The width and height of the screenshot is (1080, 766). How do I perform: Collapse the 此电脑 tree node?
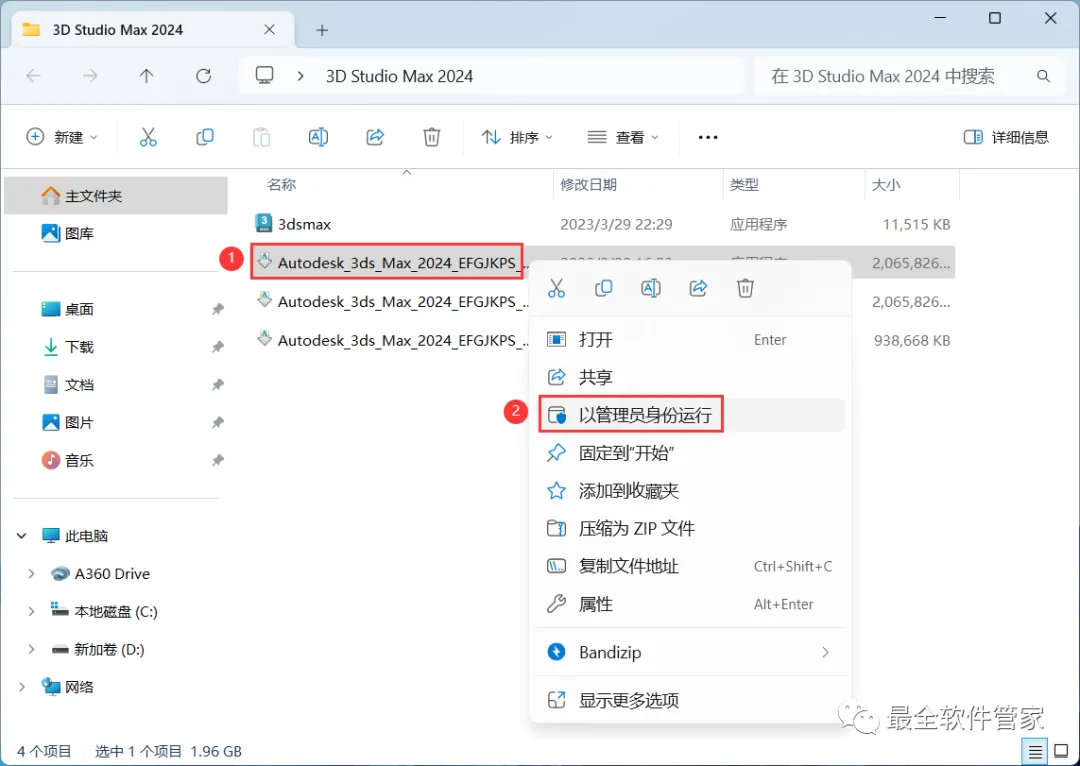[21, 536]
